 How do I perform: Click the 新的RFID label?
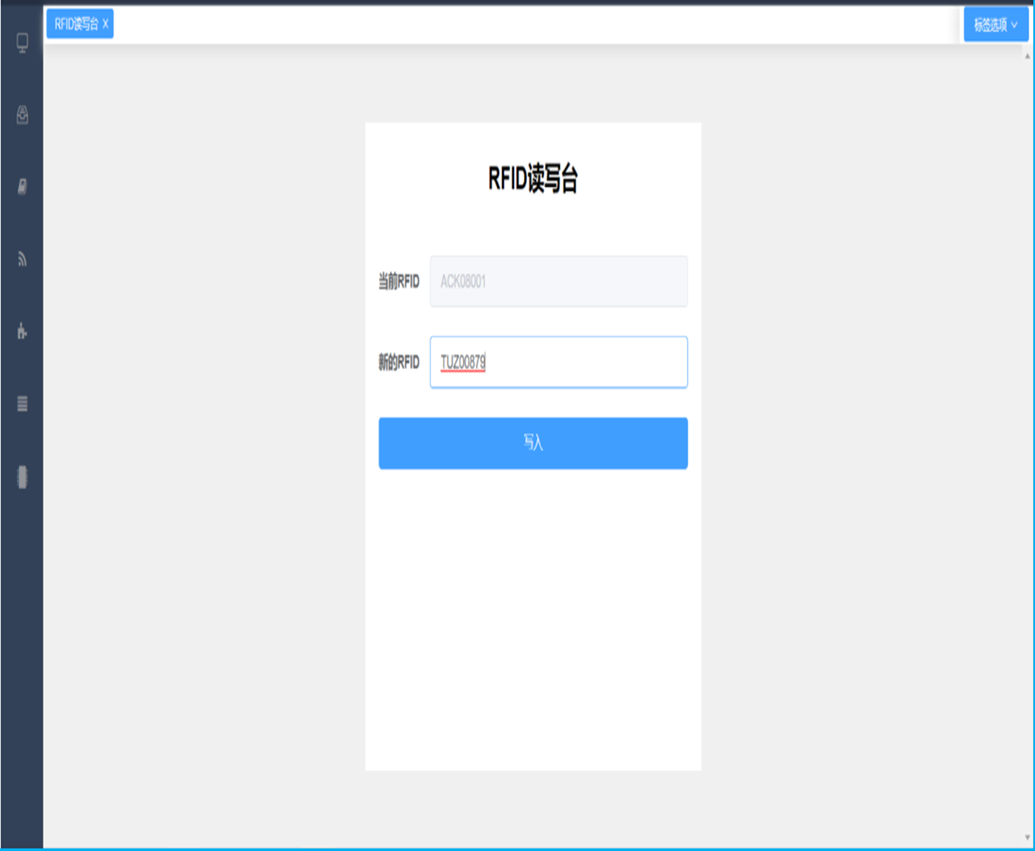(398, 363)
